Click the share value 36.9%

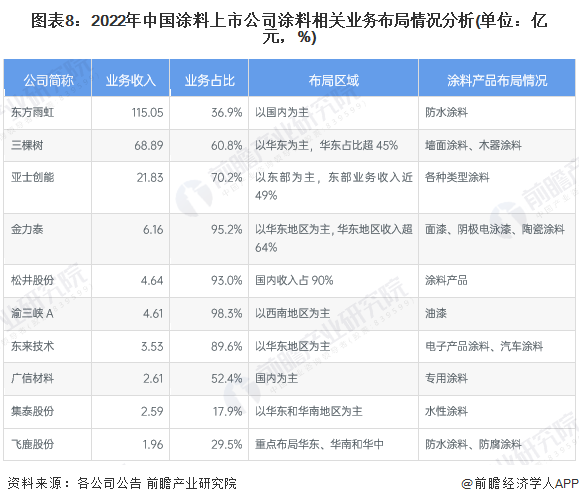pyautogui.click(x=227, y=113)
